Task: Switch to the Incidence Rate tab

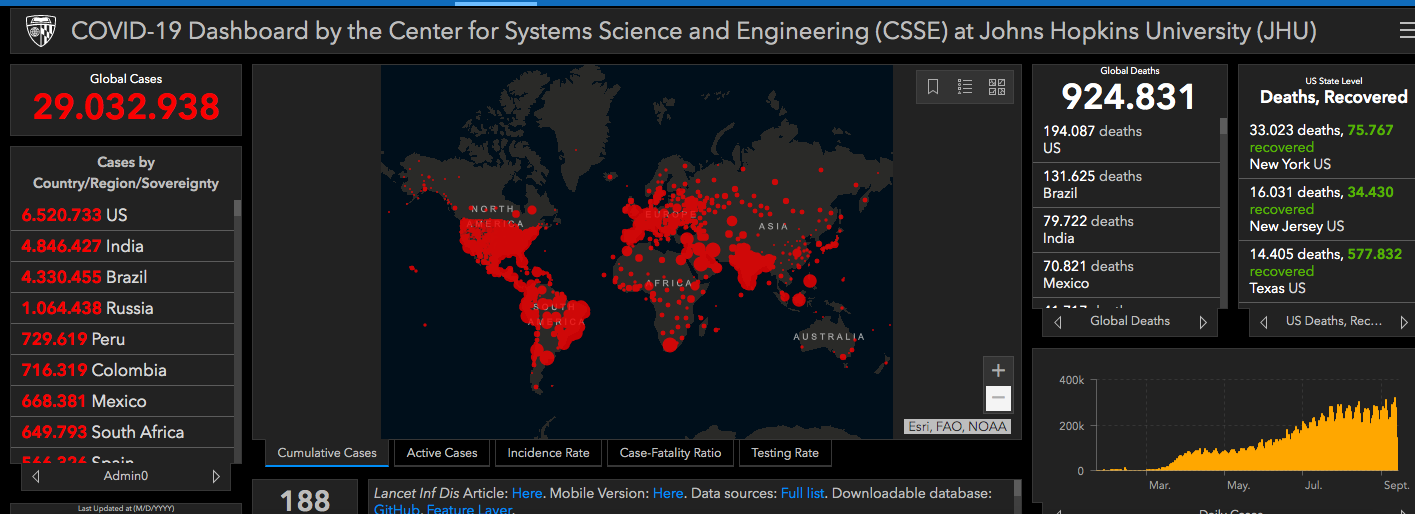Action: click(548, 453)
